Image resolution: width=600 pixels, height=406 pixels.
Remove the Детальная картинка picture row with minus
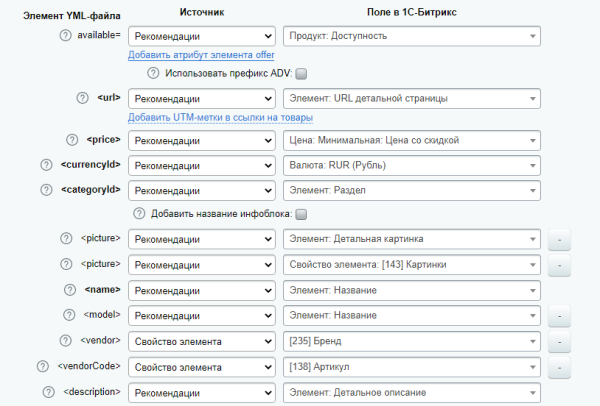coord(559,240)
